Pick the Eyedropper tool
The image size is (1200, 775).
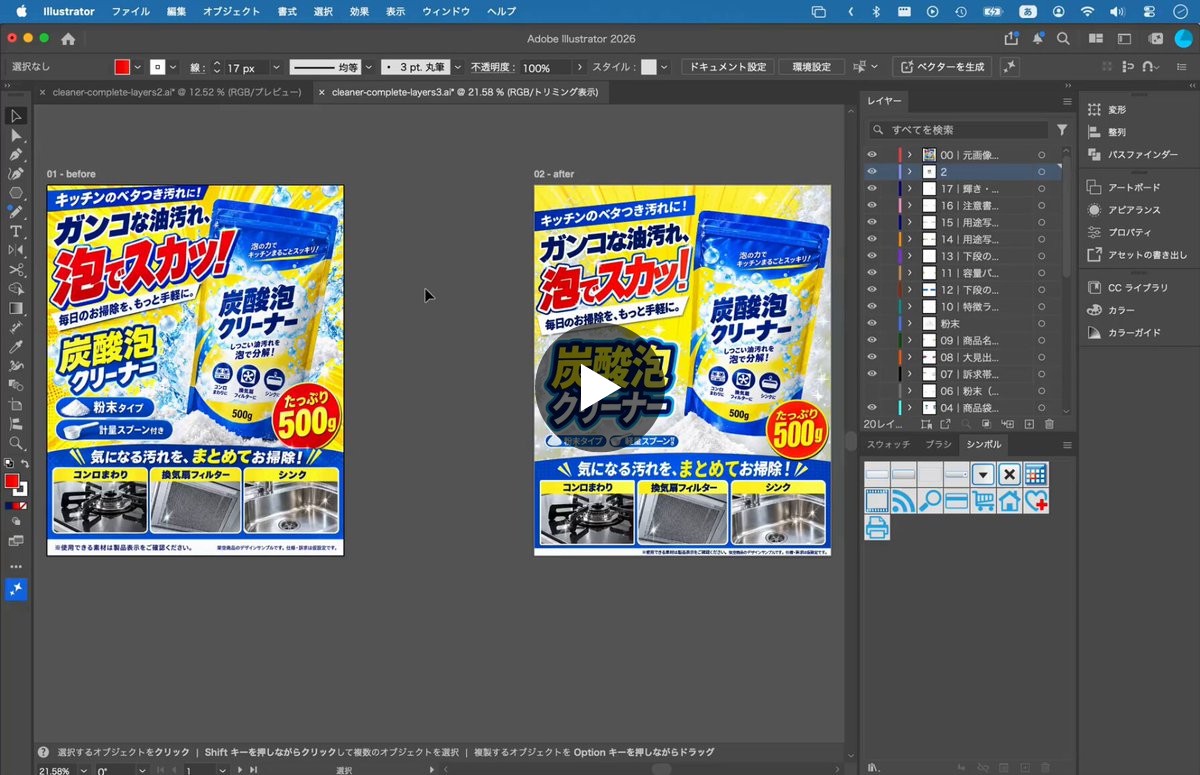(16, 347)
